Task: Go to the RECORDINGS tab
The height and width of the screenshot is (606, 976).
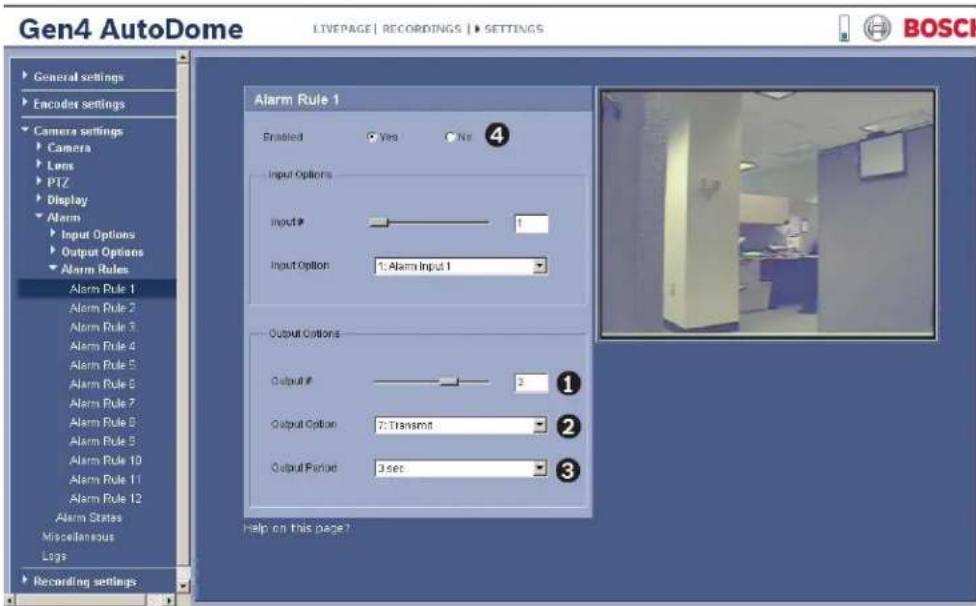Action: 421,29
